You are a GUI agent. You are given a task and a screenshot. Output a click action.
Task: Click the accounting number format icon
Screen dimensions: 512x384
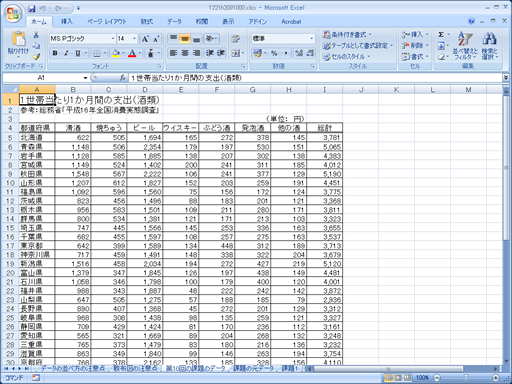(257, 53)
